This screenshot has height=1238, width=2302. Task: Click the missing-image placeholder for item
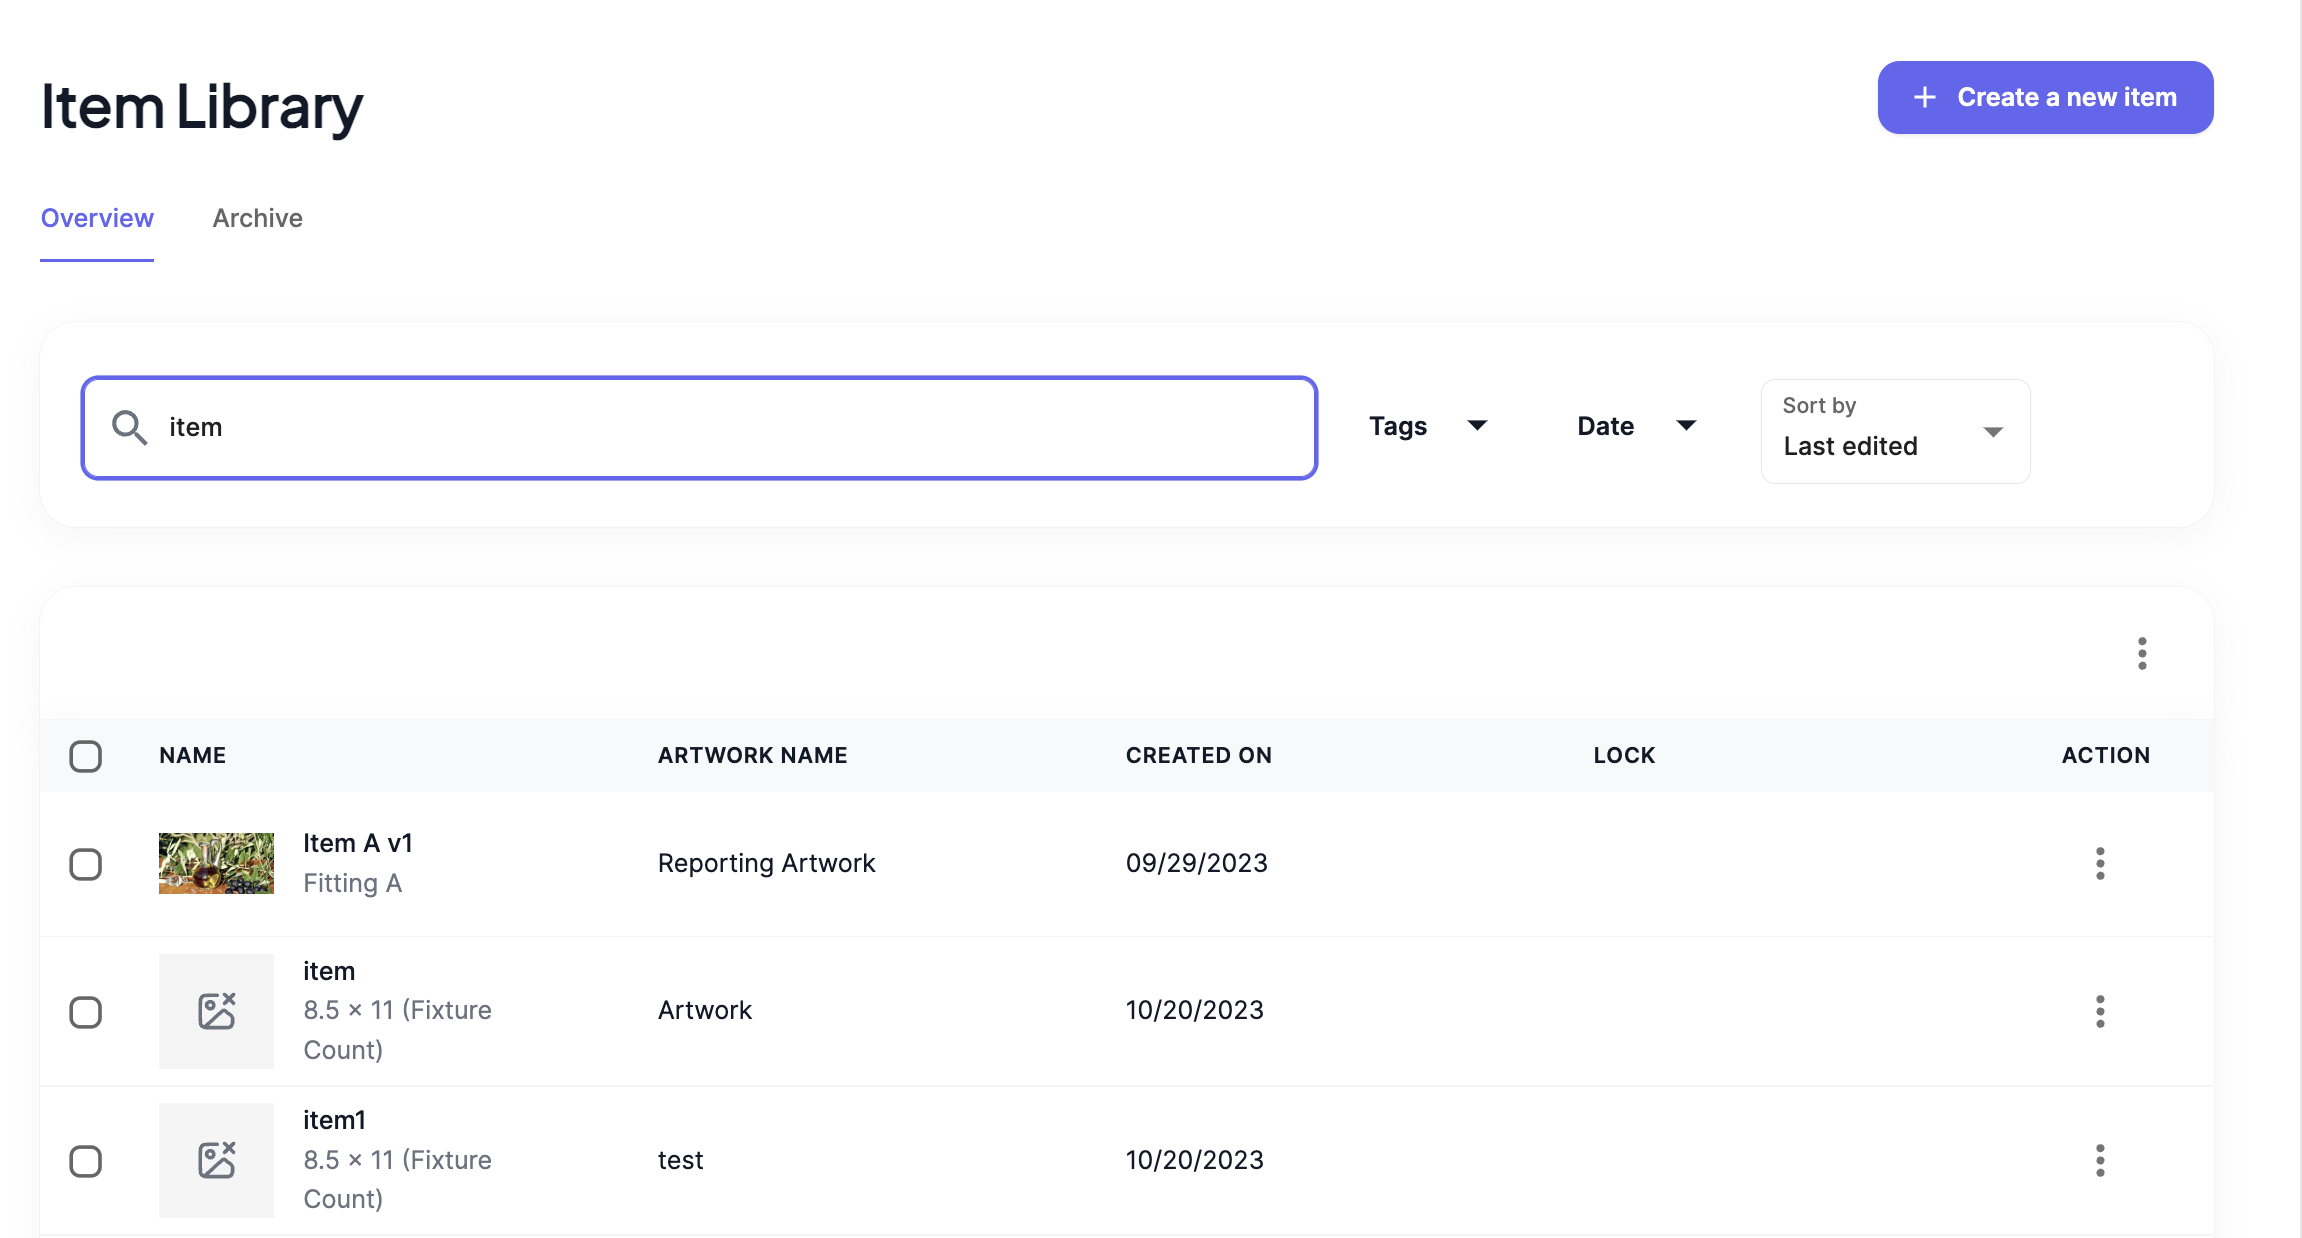tap(216, 1011)
